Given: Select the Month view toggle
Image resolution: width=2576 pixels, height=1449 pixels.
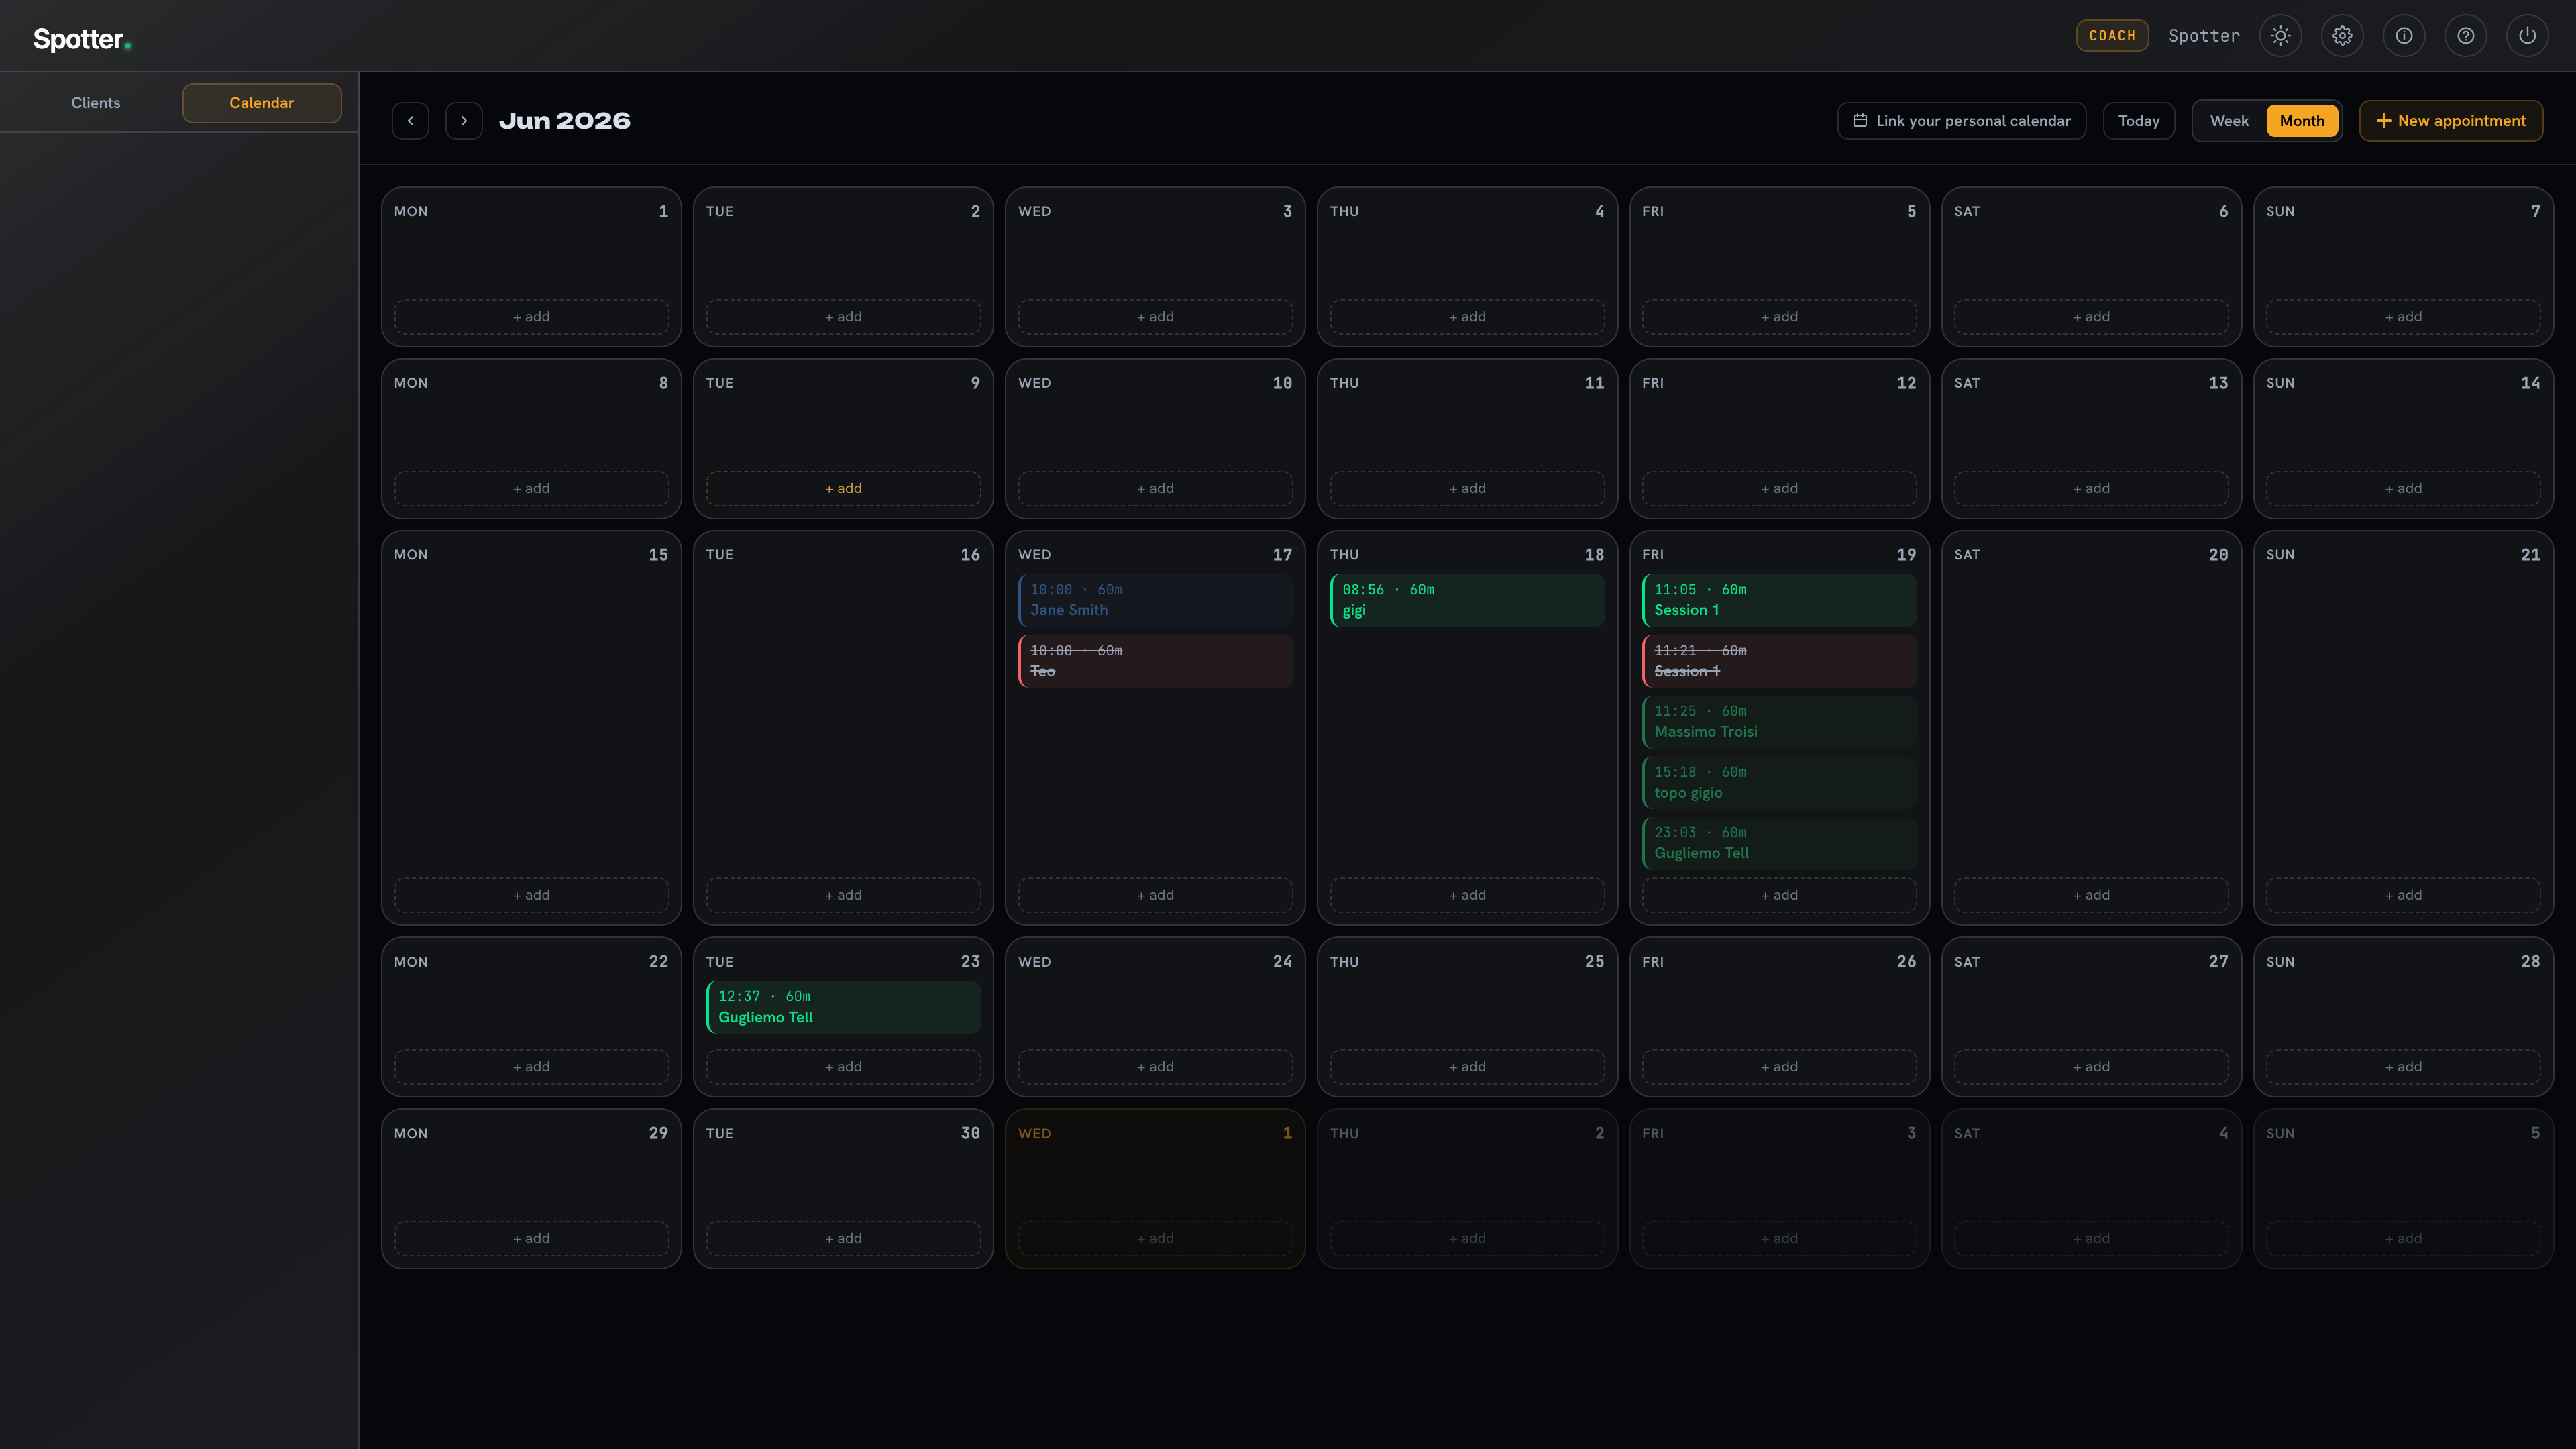Looking at the screenshot, I should [2302, 121].
